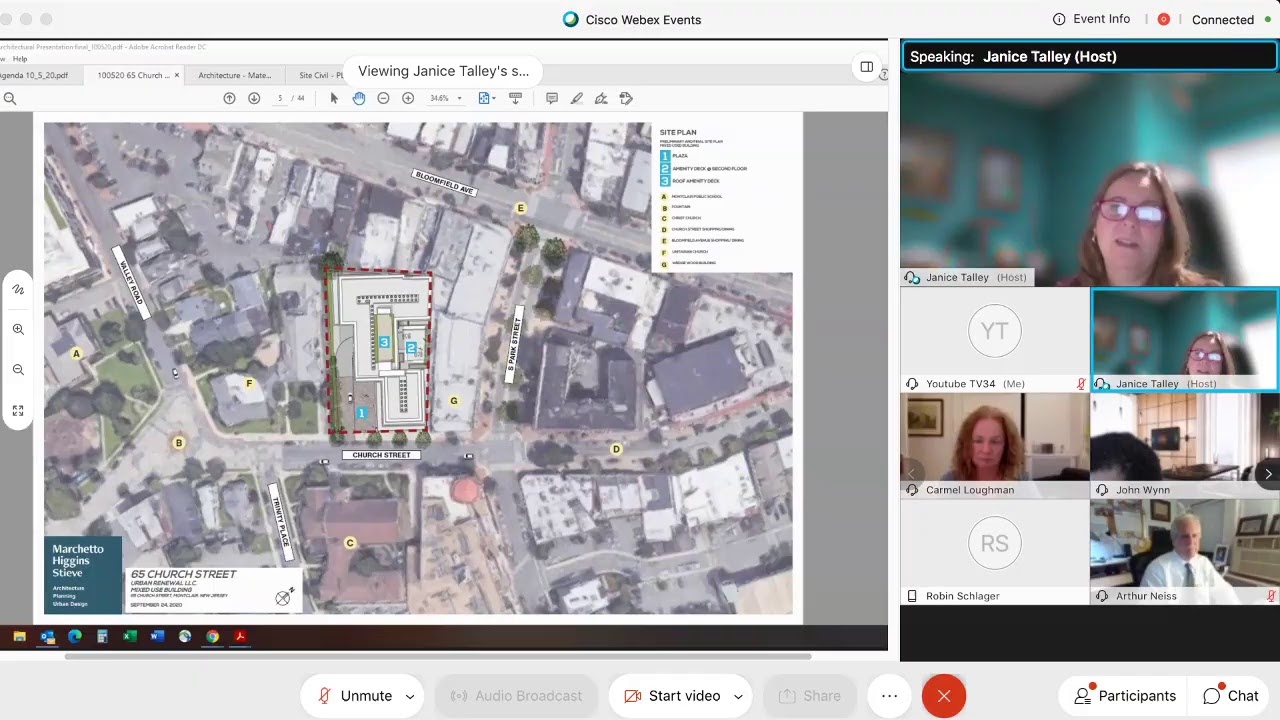Click the Share content button
This screenshot has height=720, width=1280.
point(809,696)
